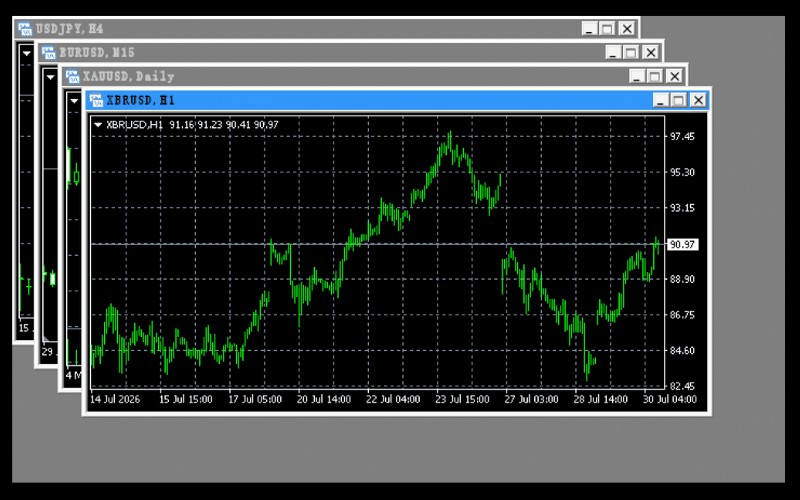Screen dimensions: 800x500
Task: Click the USDJPY, H4 chart window icon
Action: [x=25, y=29]
